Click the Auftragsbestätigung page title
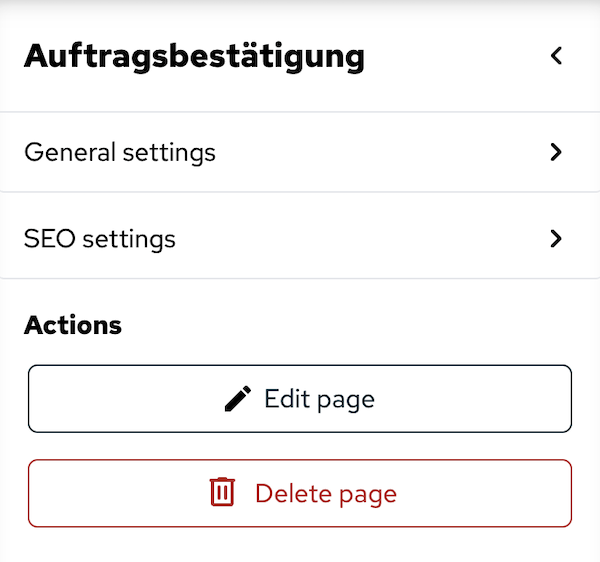 (x=194, y=57)
